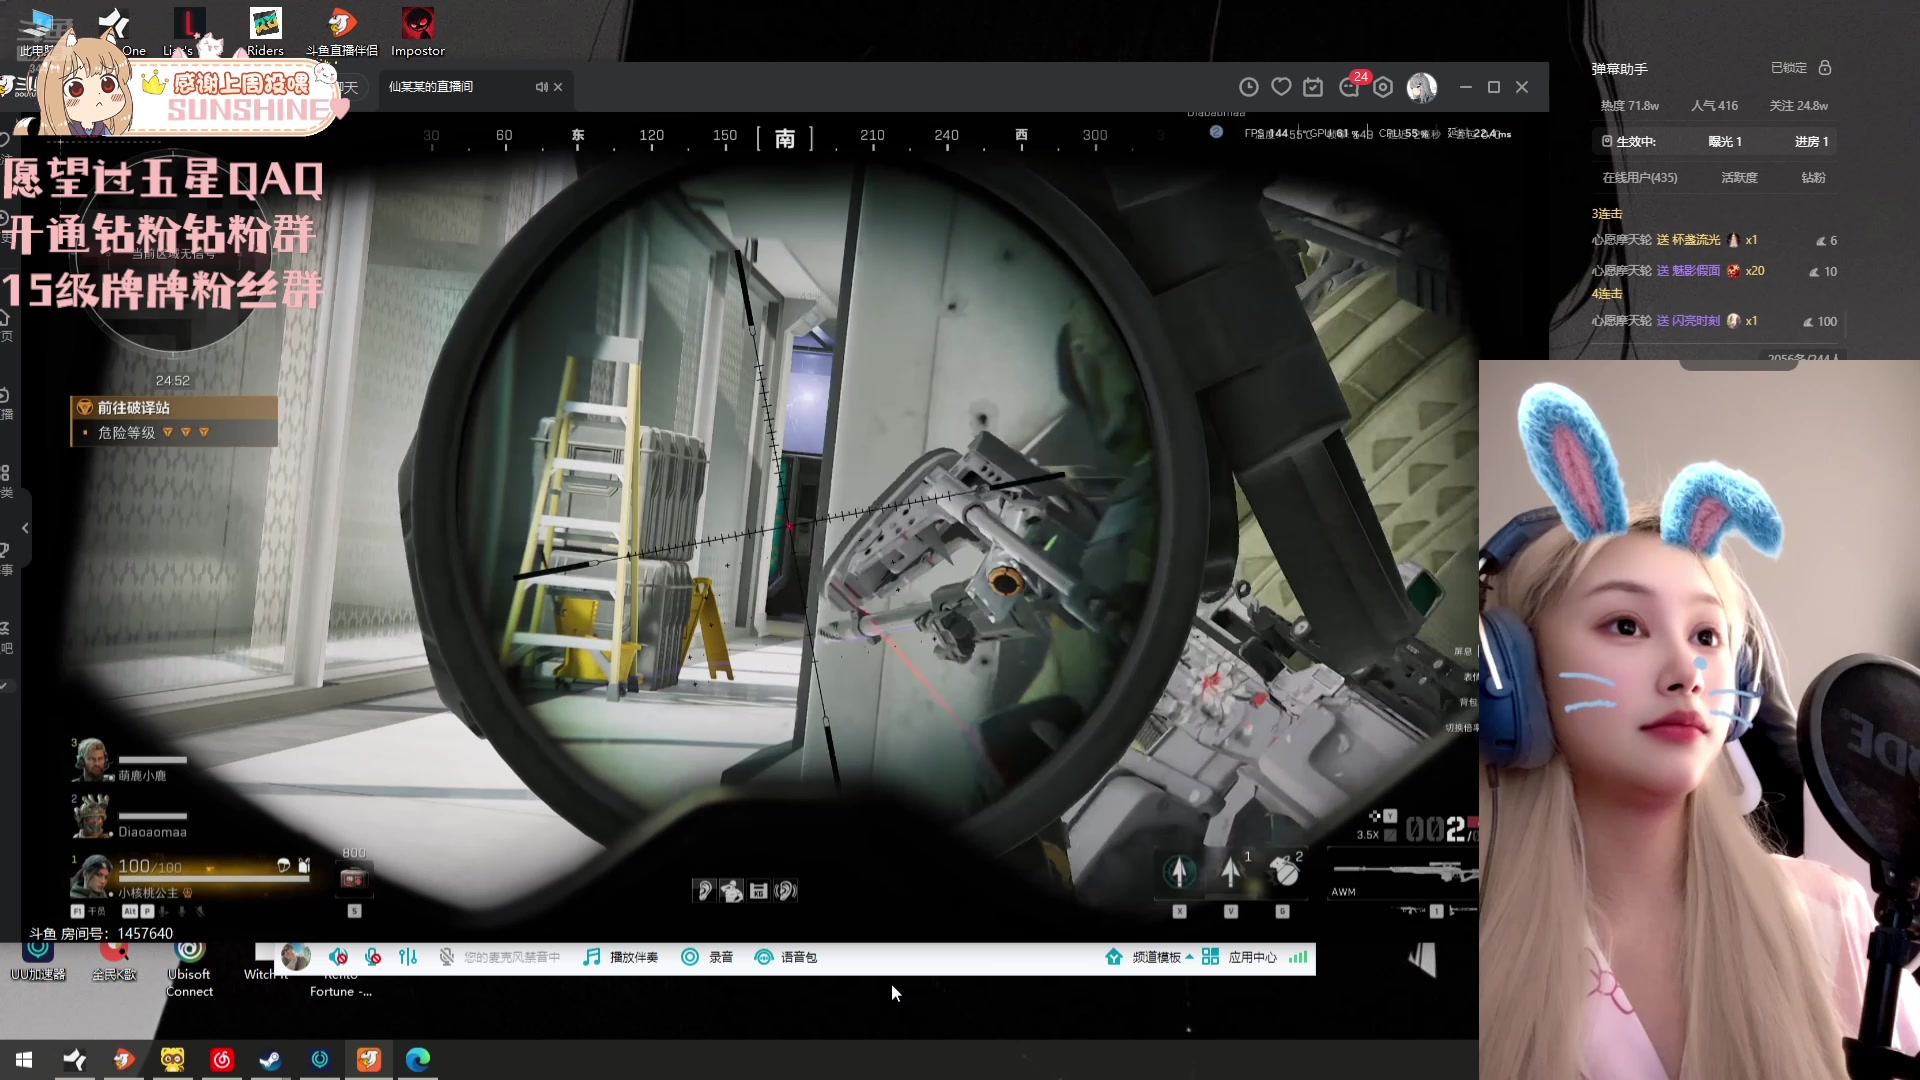
Task: Toggle the microphone mute icon in voice toolbar
Action: [372, 957]
